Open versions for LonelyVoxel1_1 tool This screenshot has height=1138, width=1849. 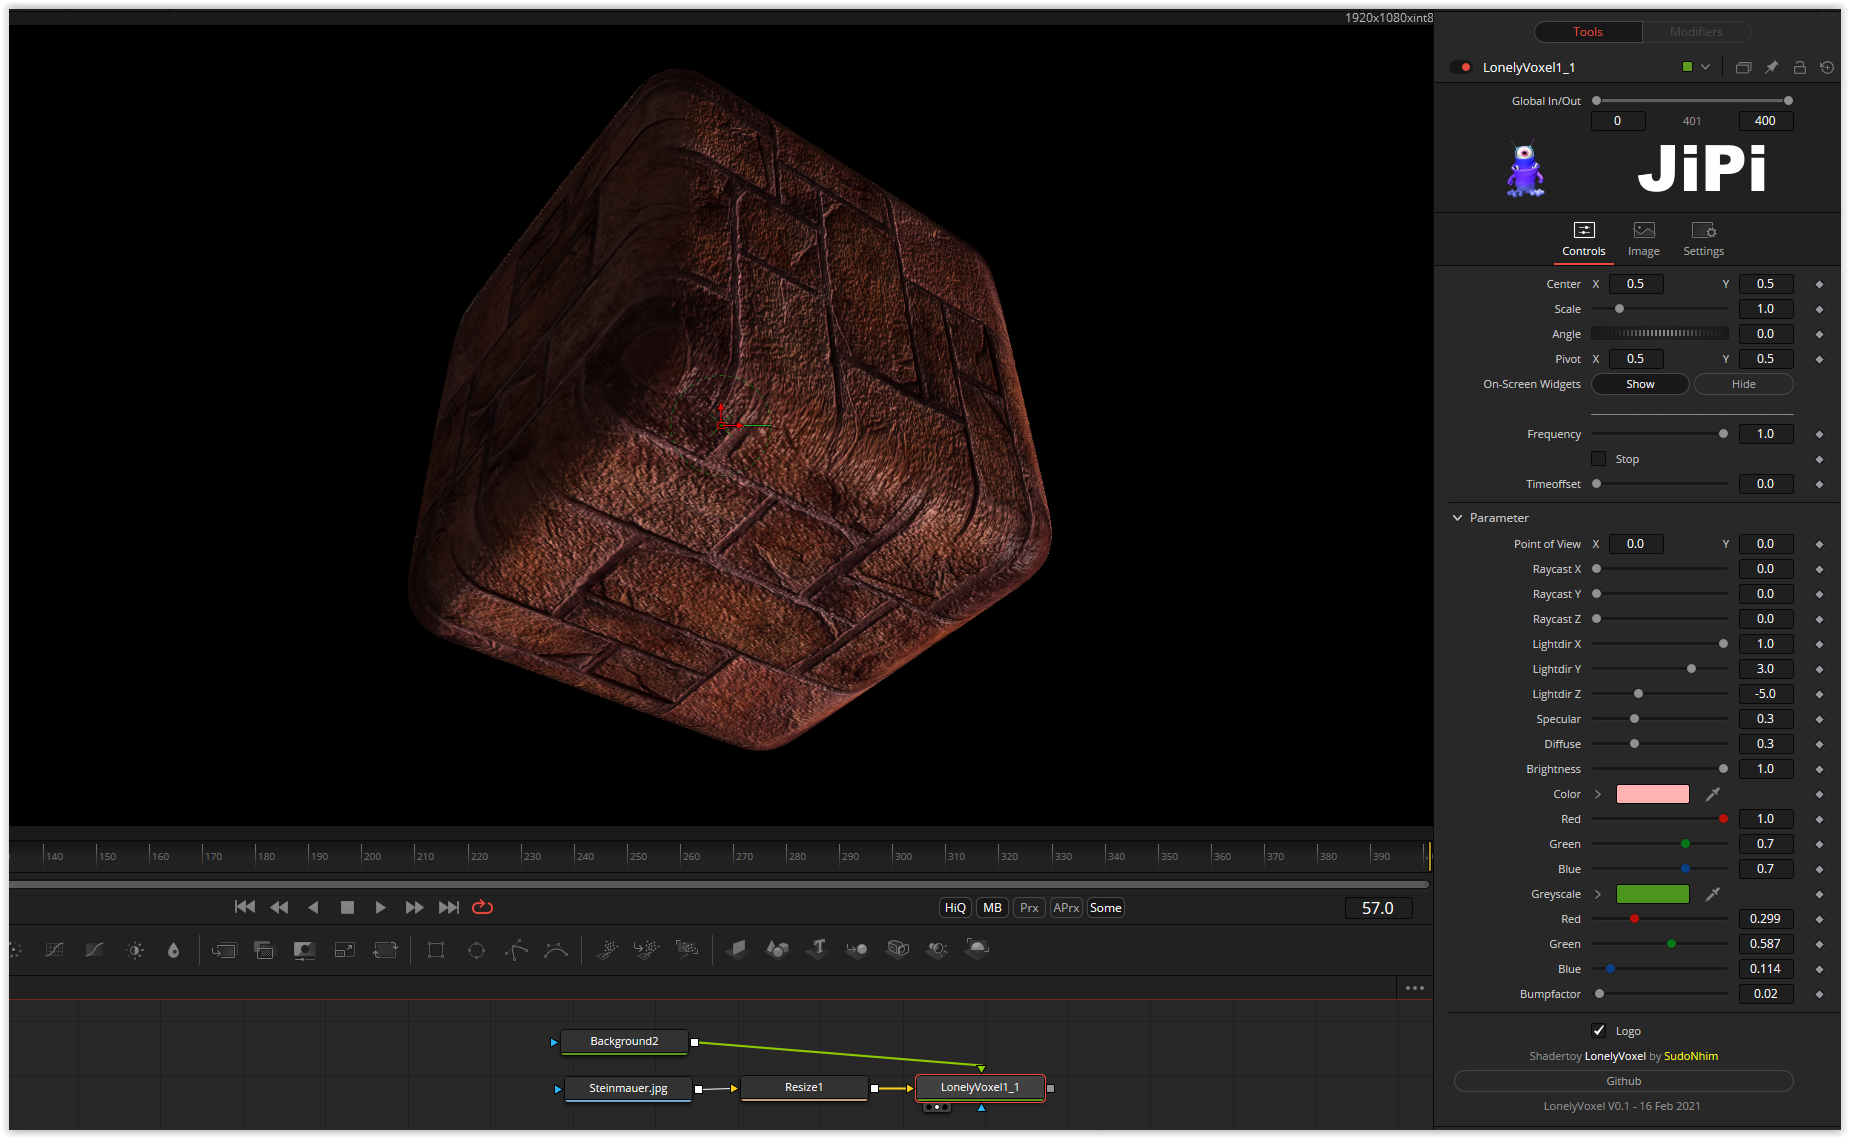1743,67
